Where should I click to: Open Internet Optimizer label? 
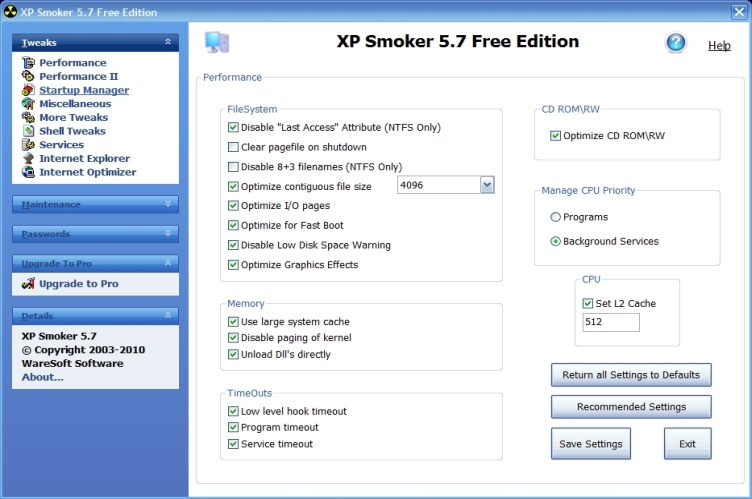(x=88, y=172)
